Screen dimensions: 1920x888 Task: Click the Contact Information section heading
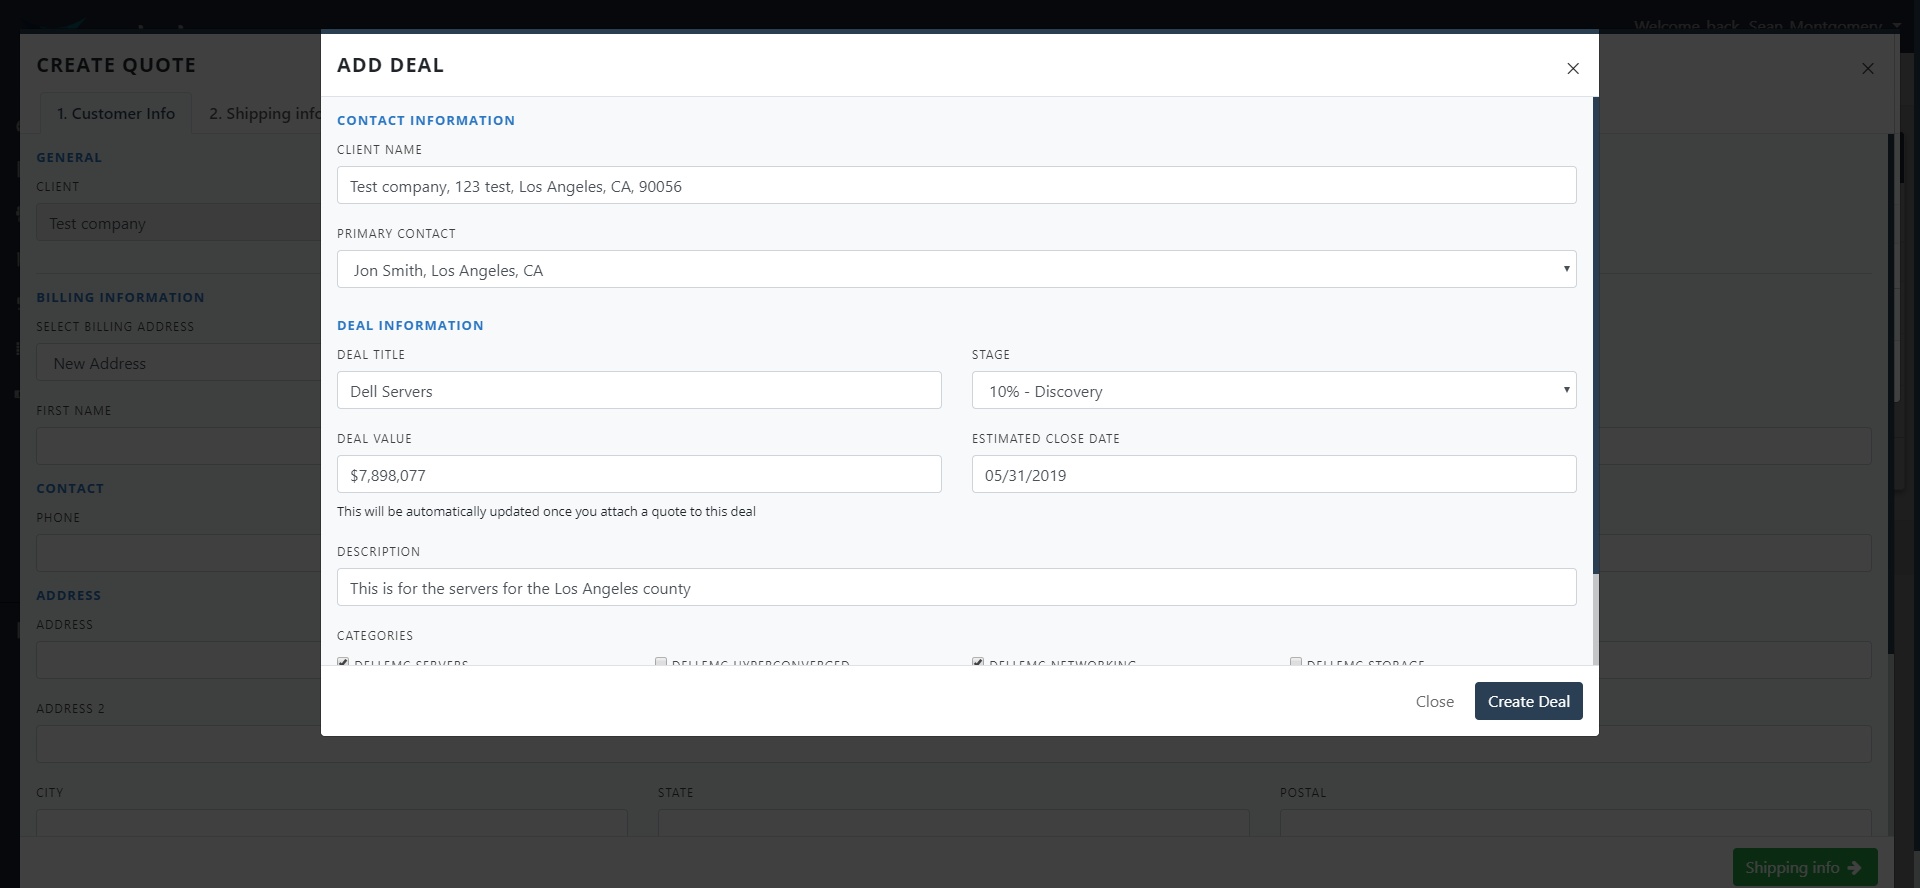(426, 120)
